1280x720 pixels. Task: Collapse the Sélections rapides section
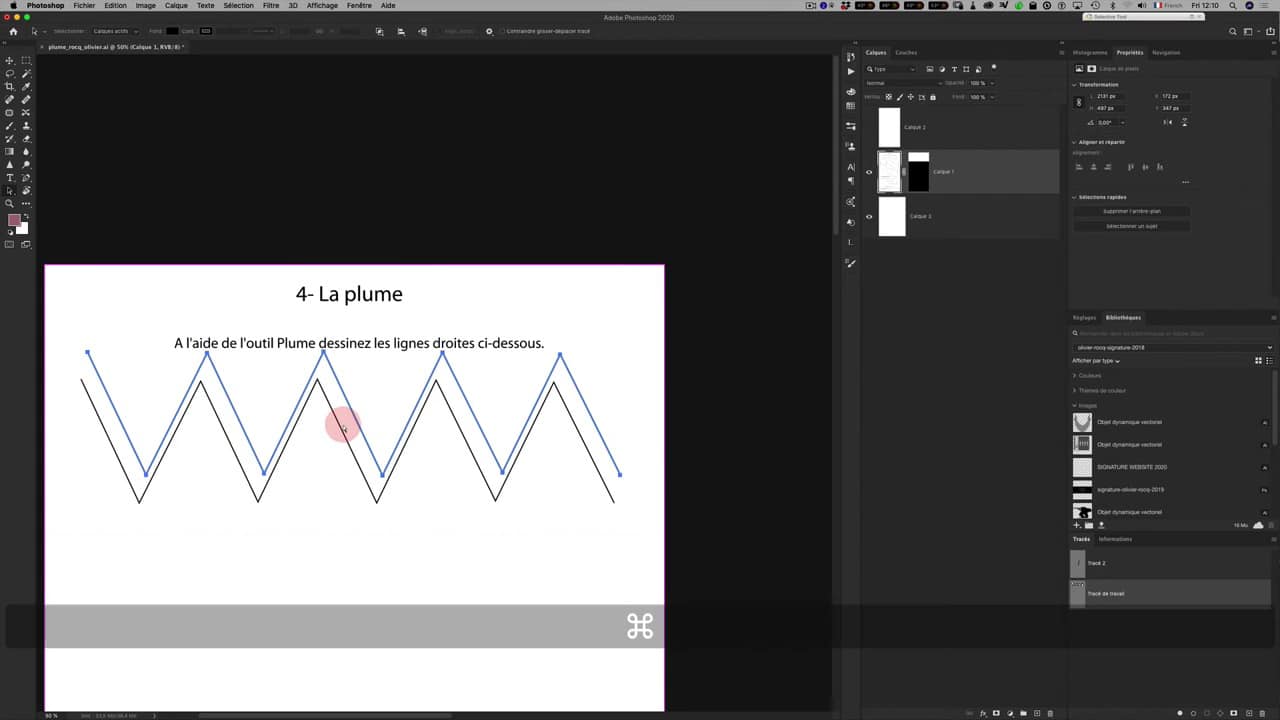click(x=1075, y=197)
